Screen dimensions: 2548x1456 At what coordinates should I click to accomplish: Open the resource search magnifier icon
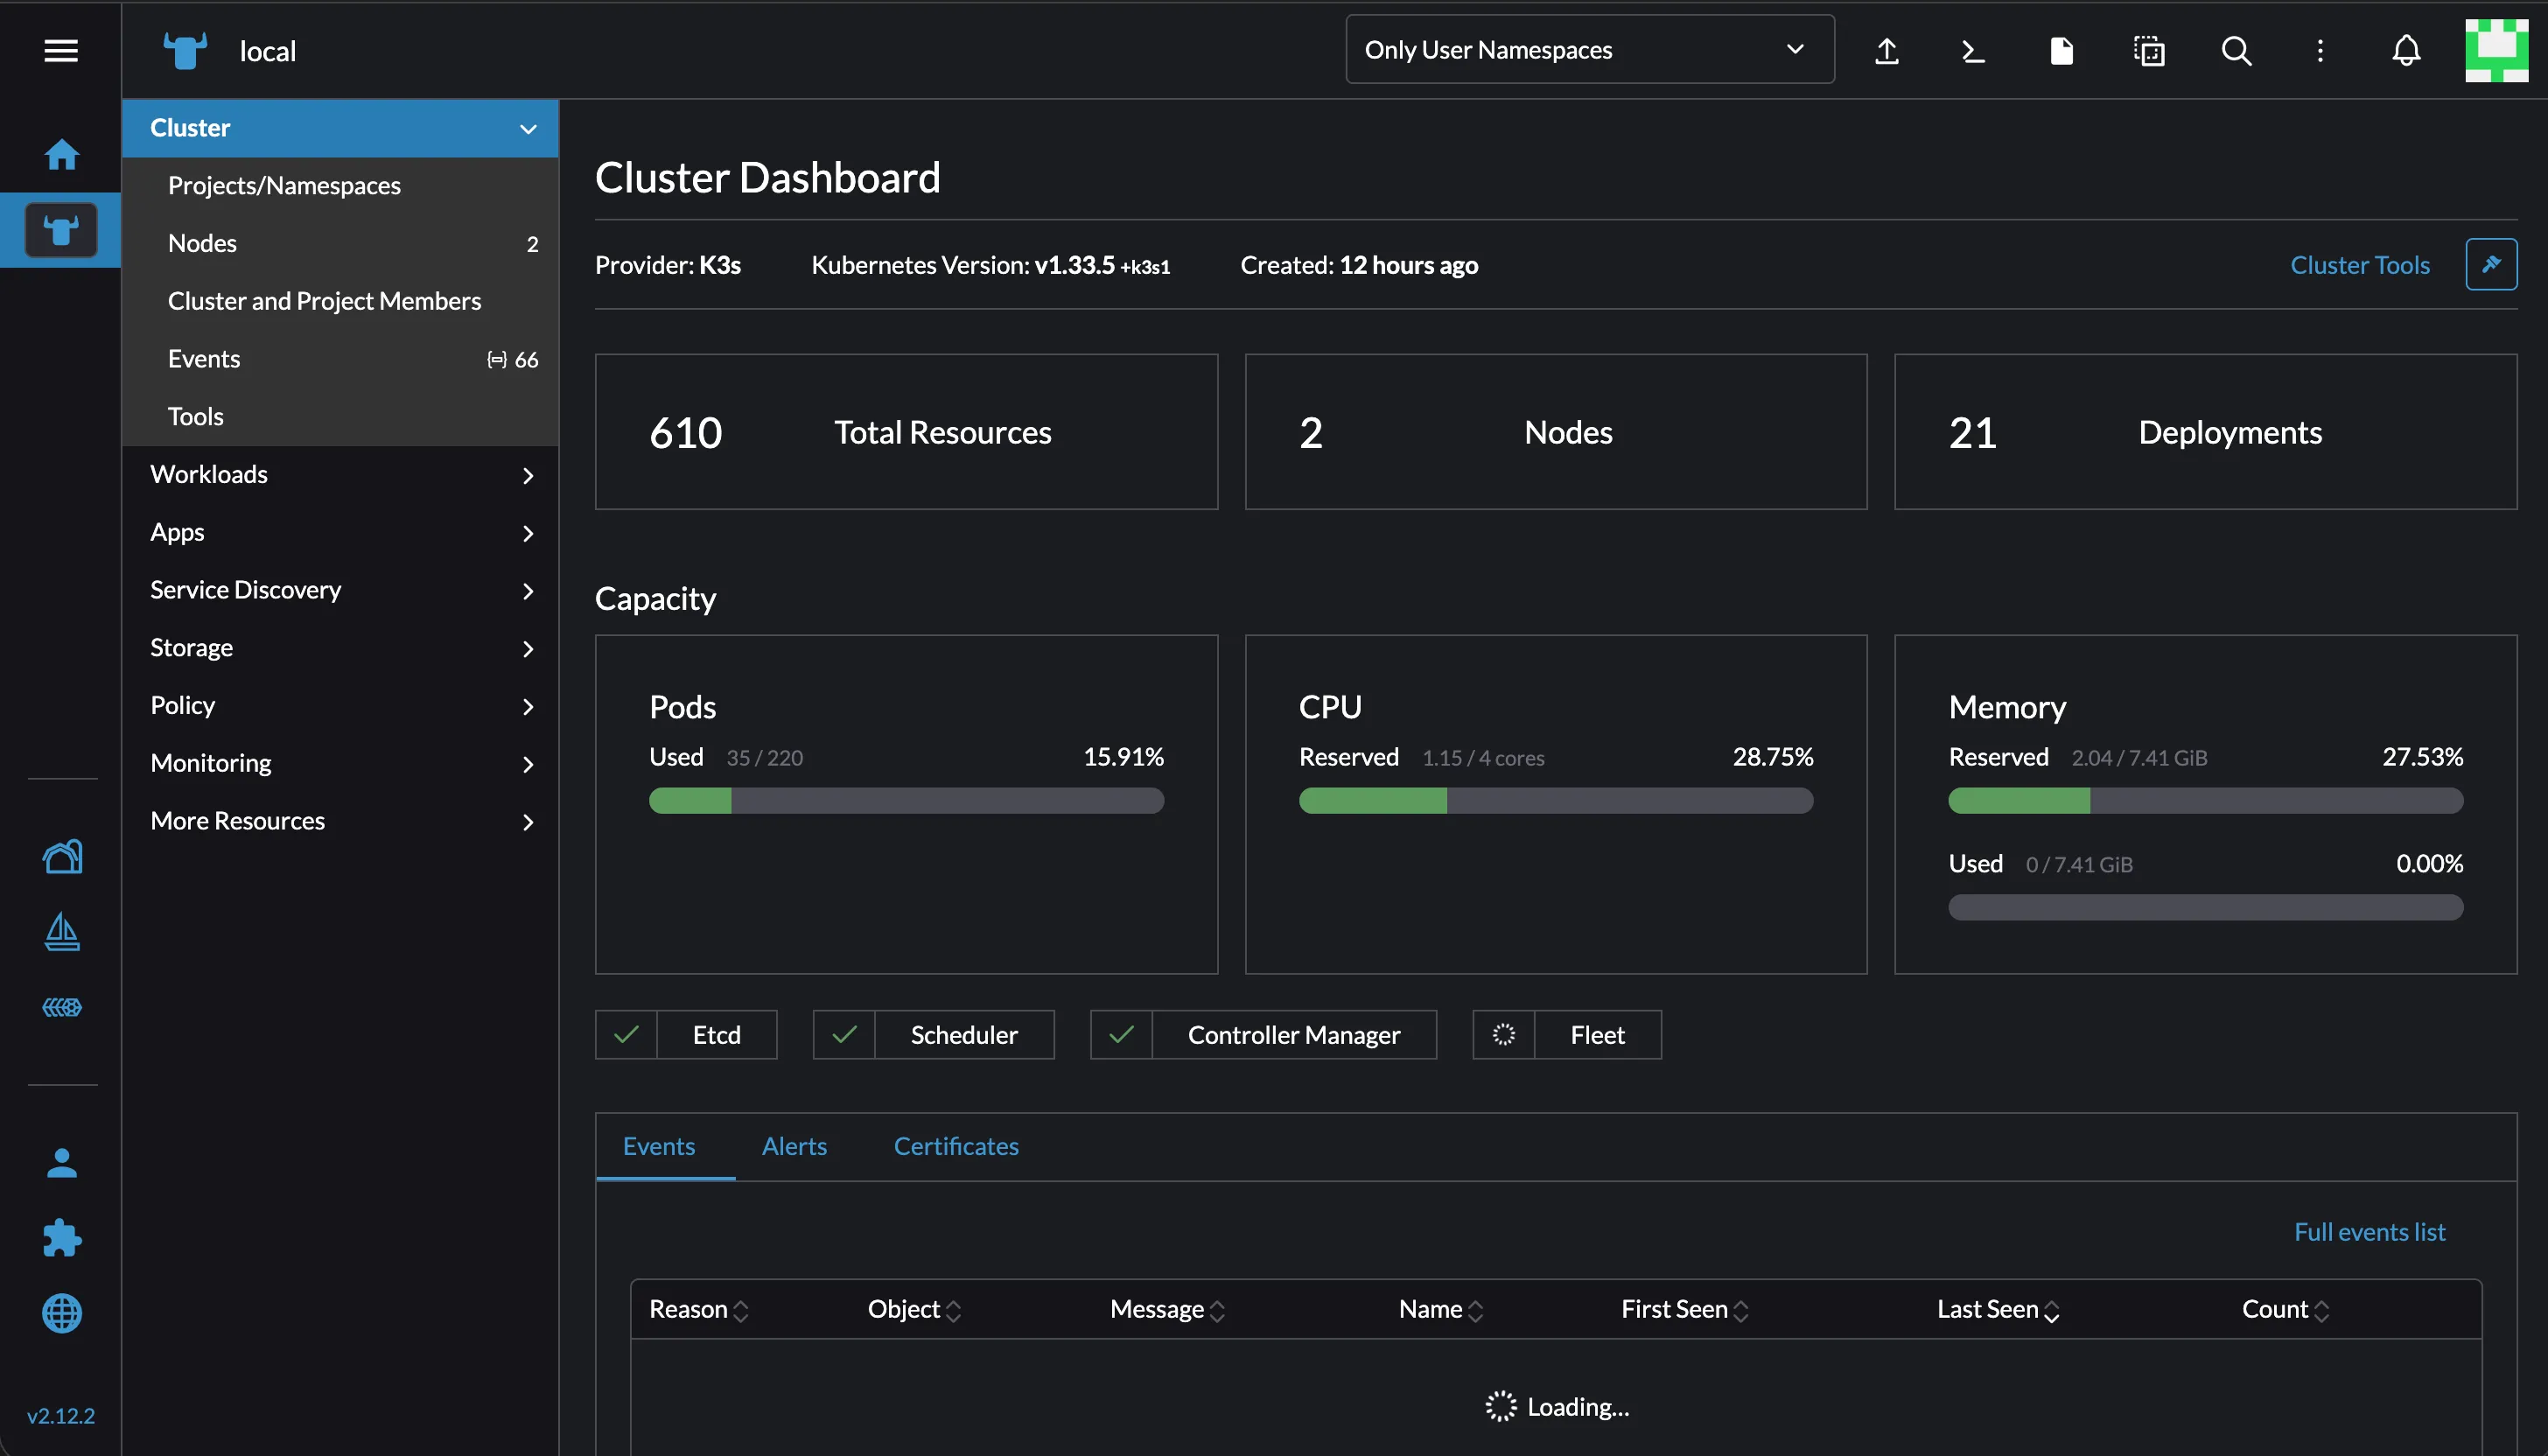point(2236,50)
